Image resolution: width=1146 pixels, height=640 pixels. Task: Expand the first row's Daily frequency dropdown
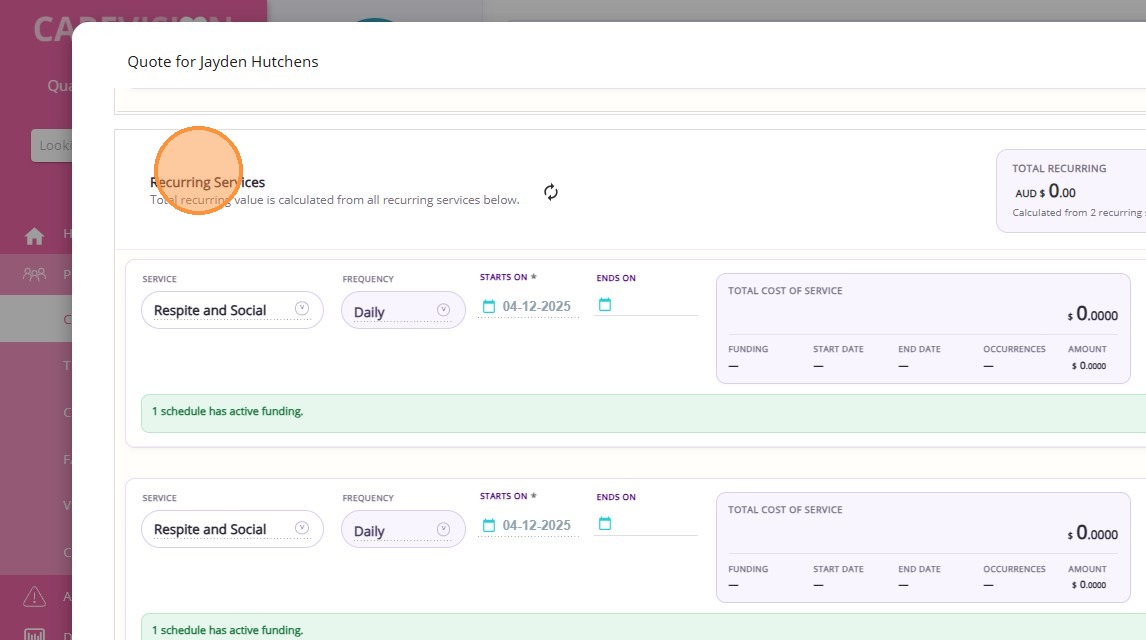(444, 310)
